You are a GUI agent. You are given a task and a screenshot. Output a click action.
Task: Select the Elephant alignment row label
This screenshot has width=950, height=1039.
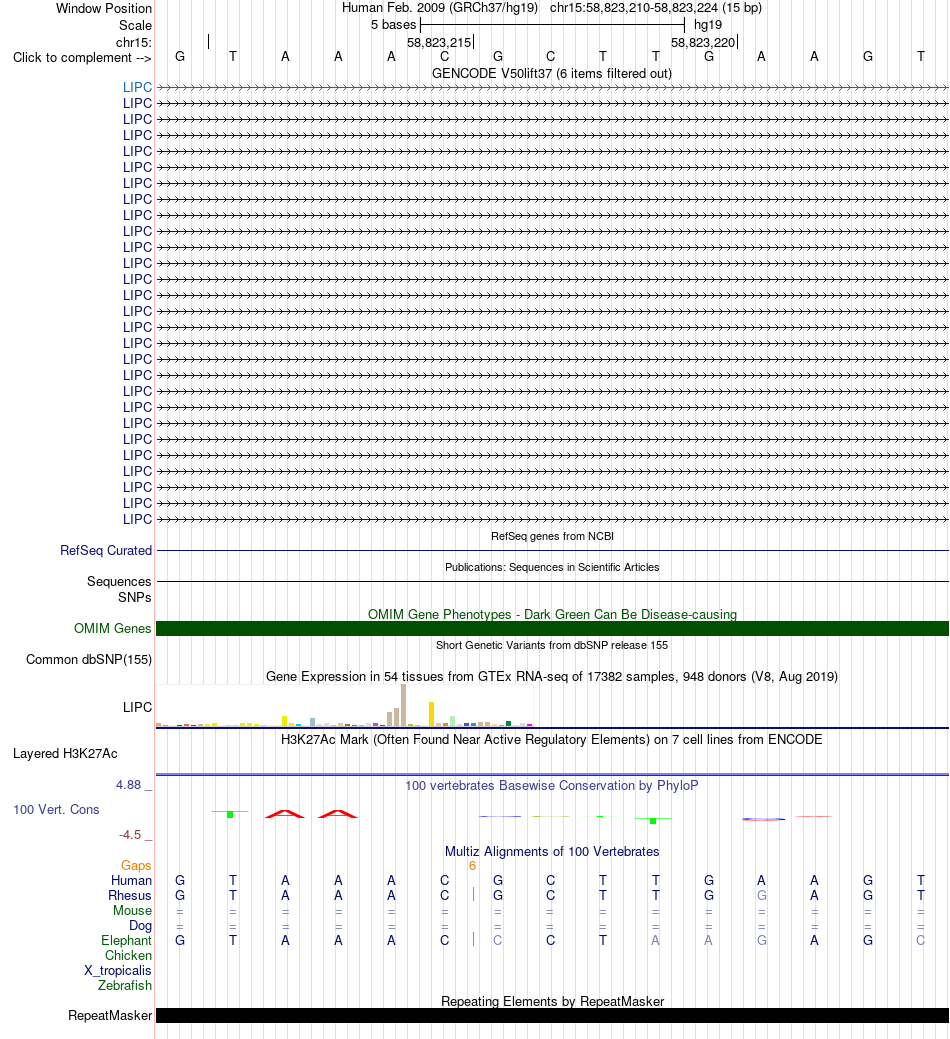(x=127, y=941)
